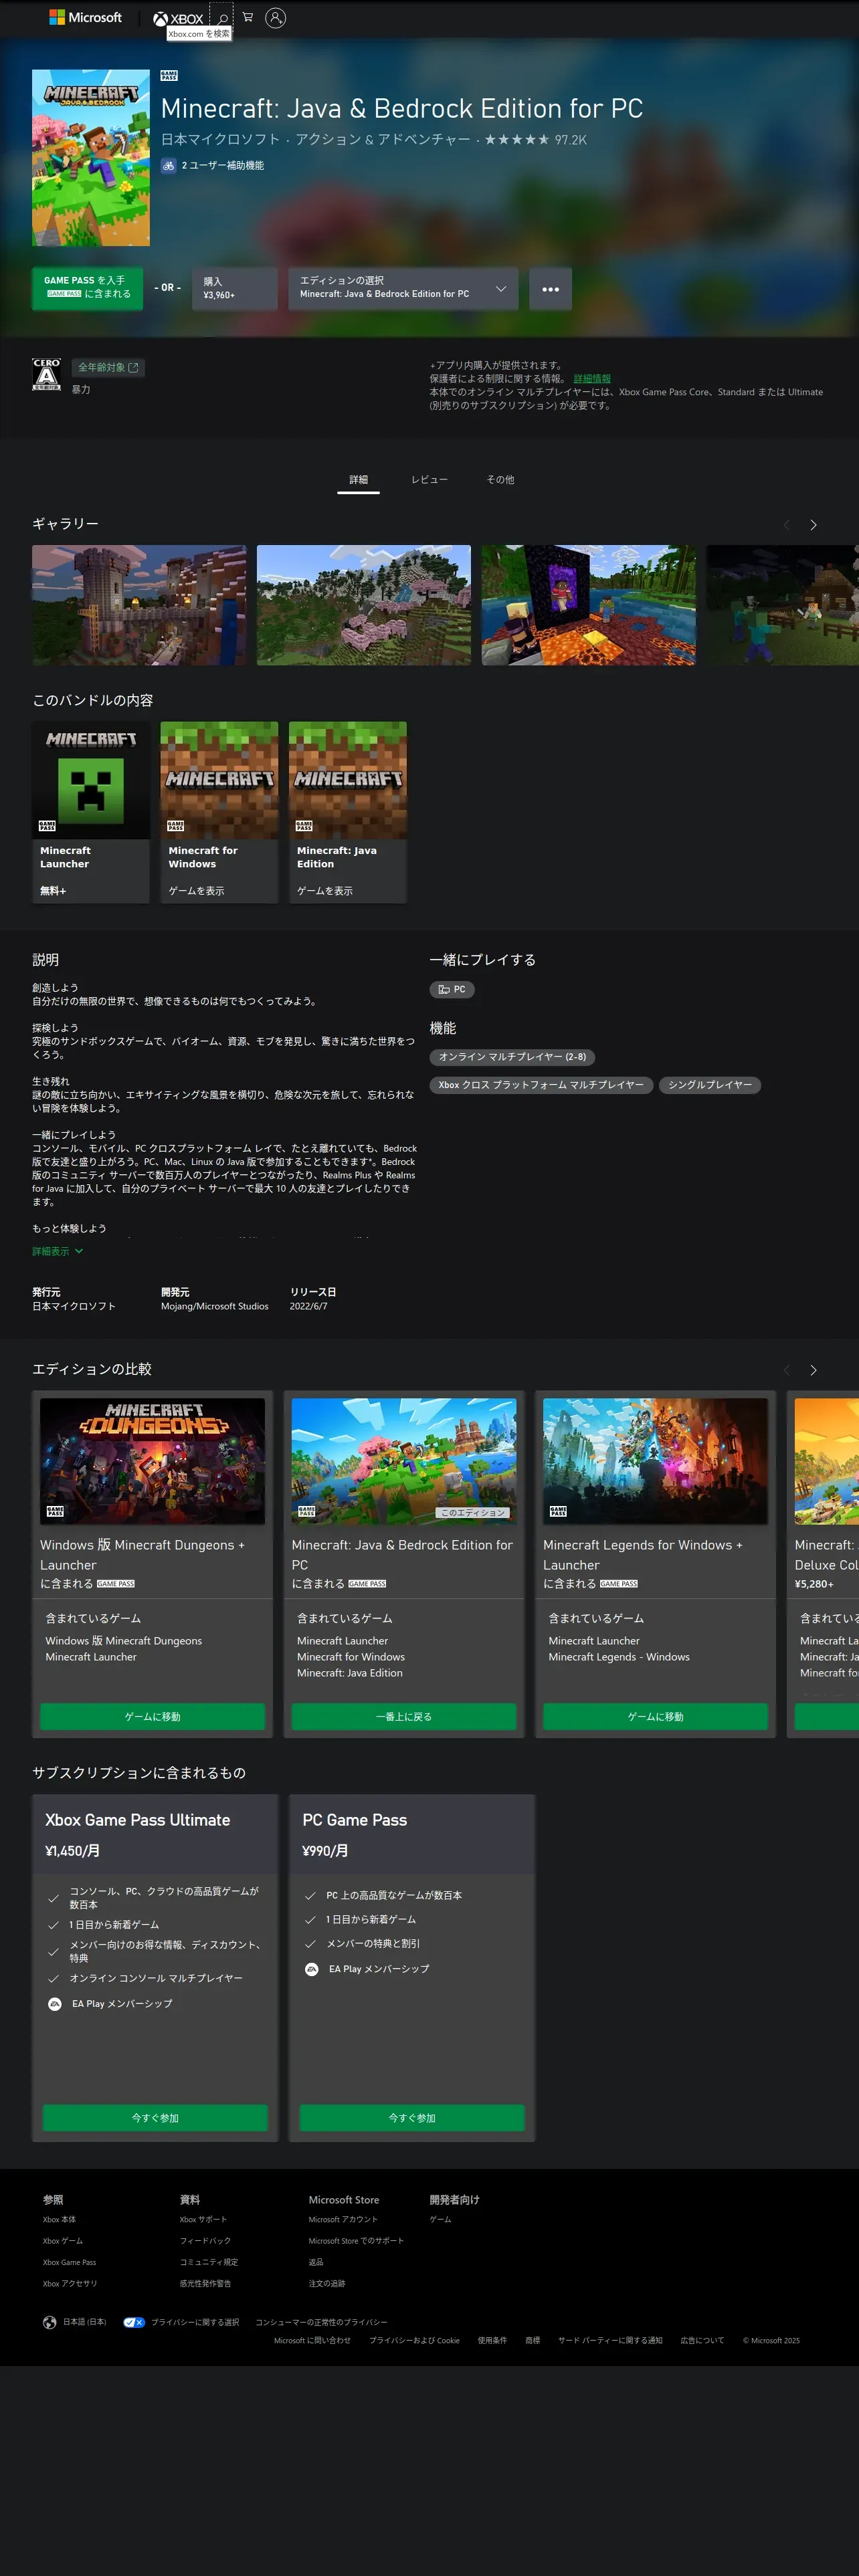859x2576 pixels.
Task: Advance the エディションの比較 carousel right arrow
Action: (813, 1370)
